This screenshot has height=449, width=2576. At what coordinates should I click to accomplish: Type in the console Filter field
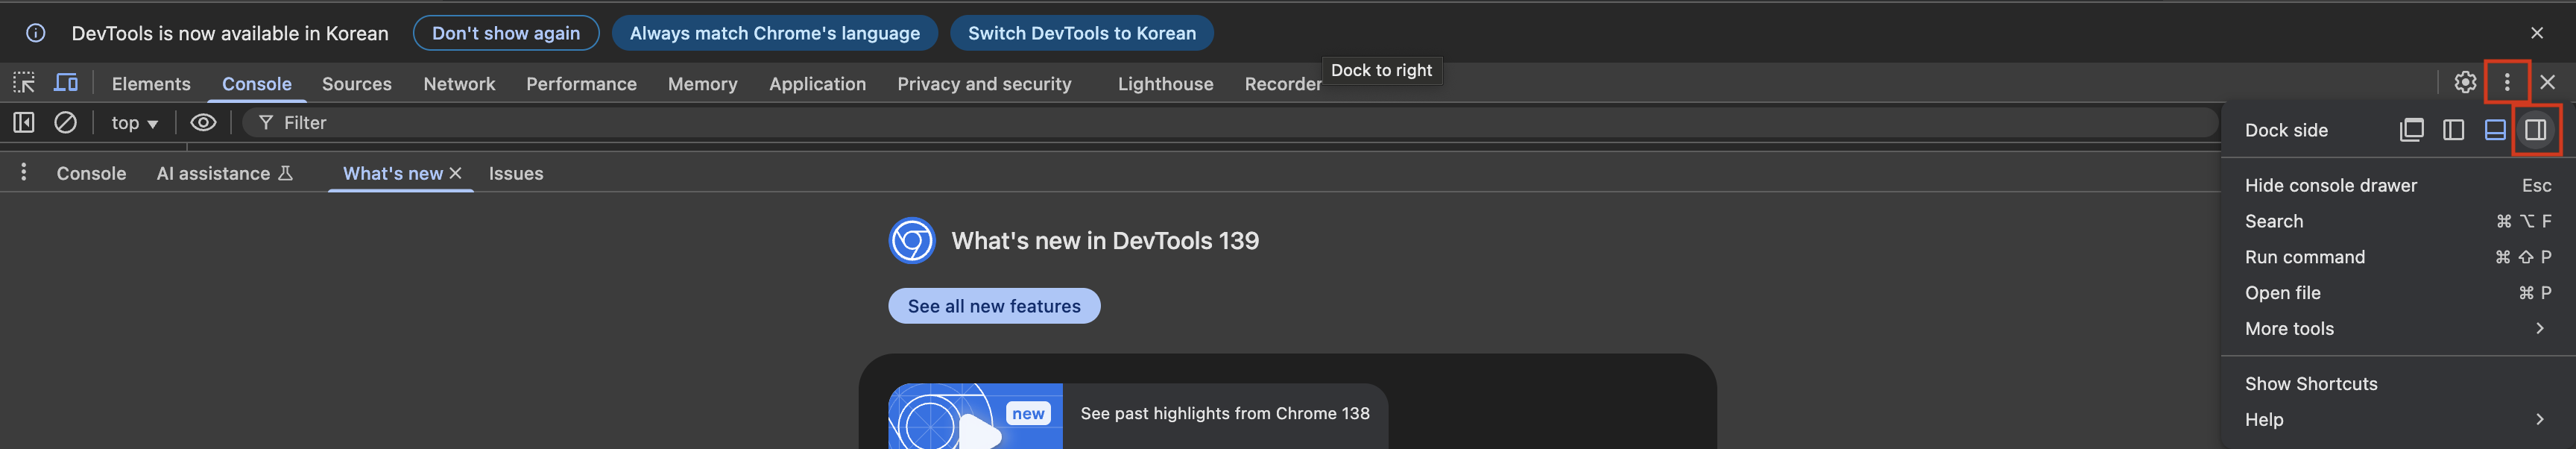click(1200, 123)
